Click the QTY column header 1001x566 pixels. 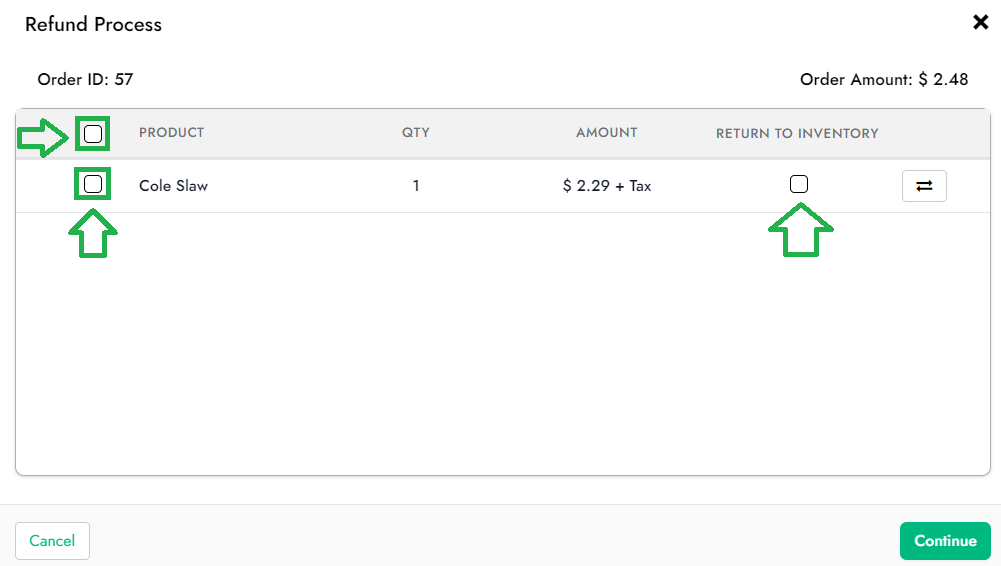(x=416, y=133)
